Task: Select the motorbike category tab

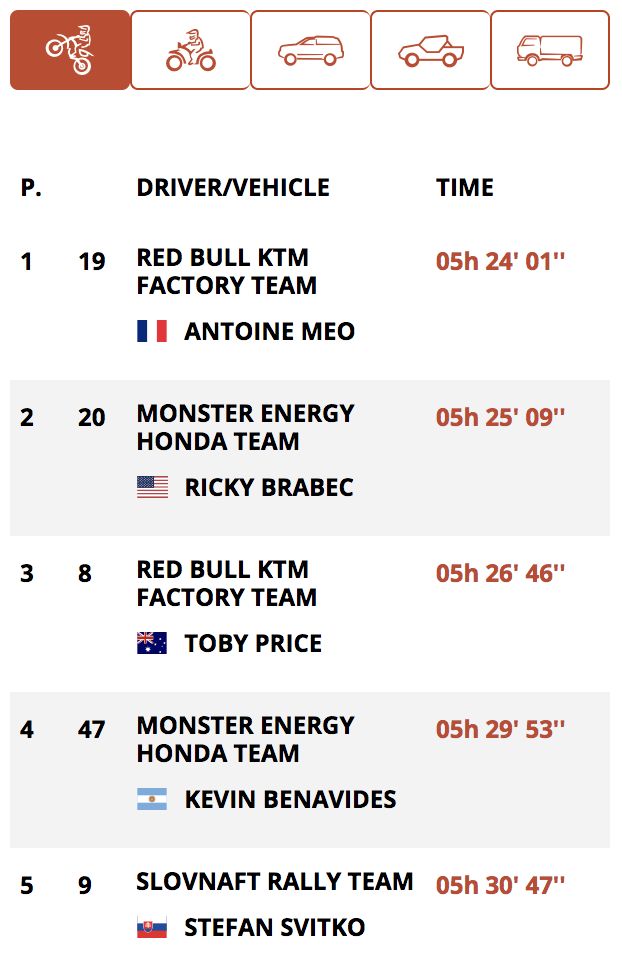Action: coord(70,50)
